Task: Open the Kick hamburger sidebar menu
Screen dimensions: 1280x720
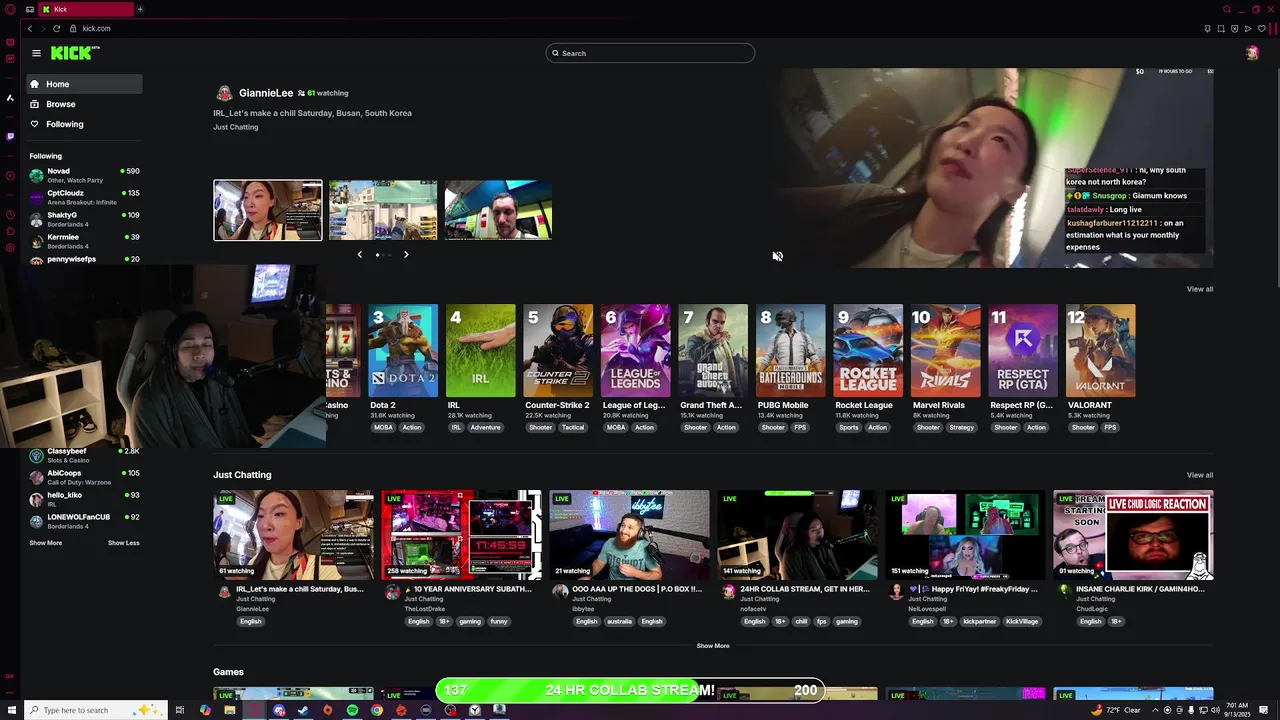Action: [x=36, y=53]
